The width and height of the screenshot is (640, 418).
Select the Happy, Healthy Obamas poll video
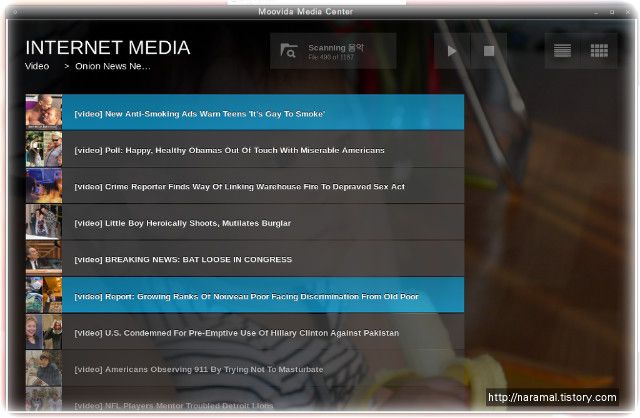click(x=263, y=149)
